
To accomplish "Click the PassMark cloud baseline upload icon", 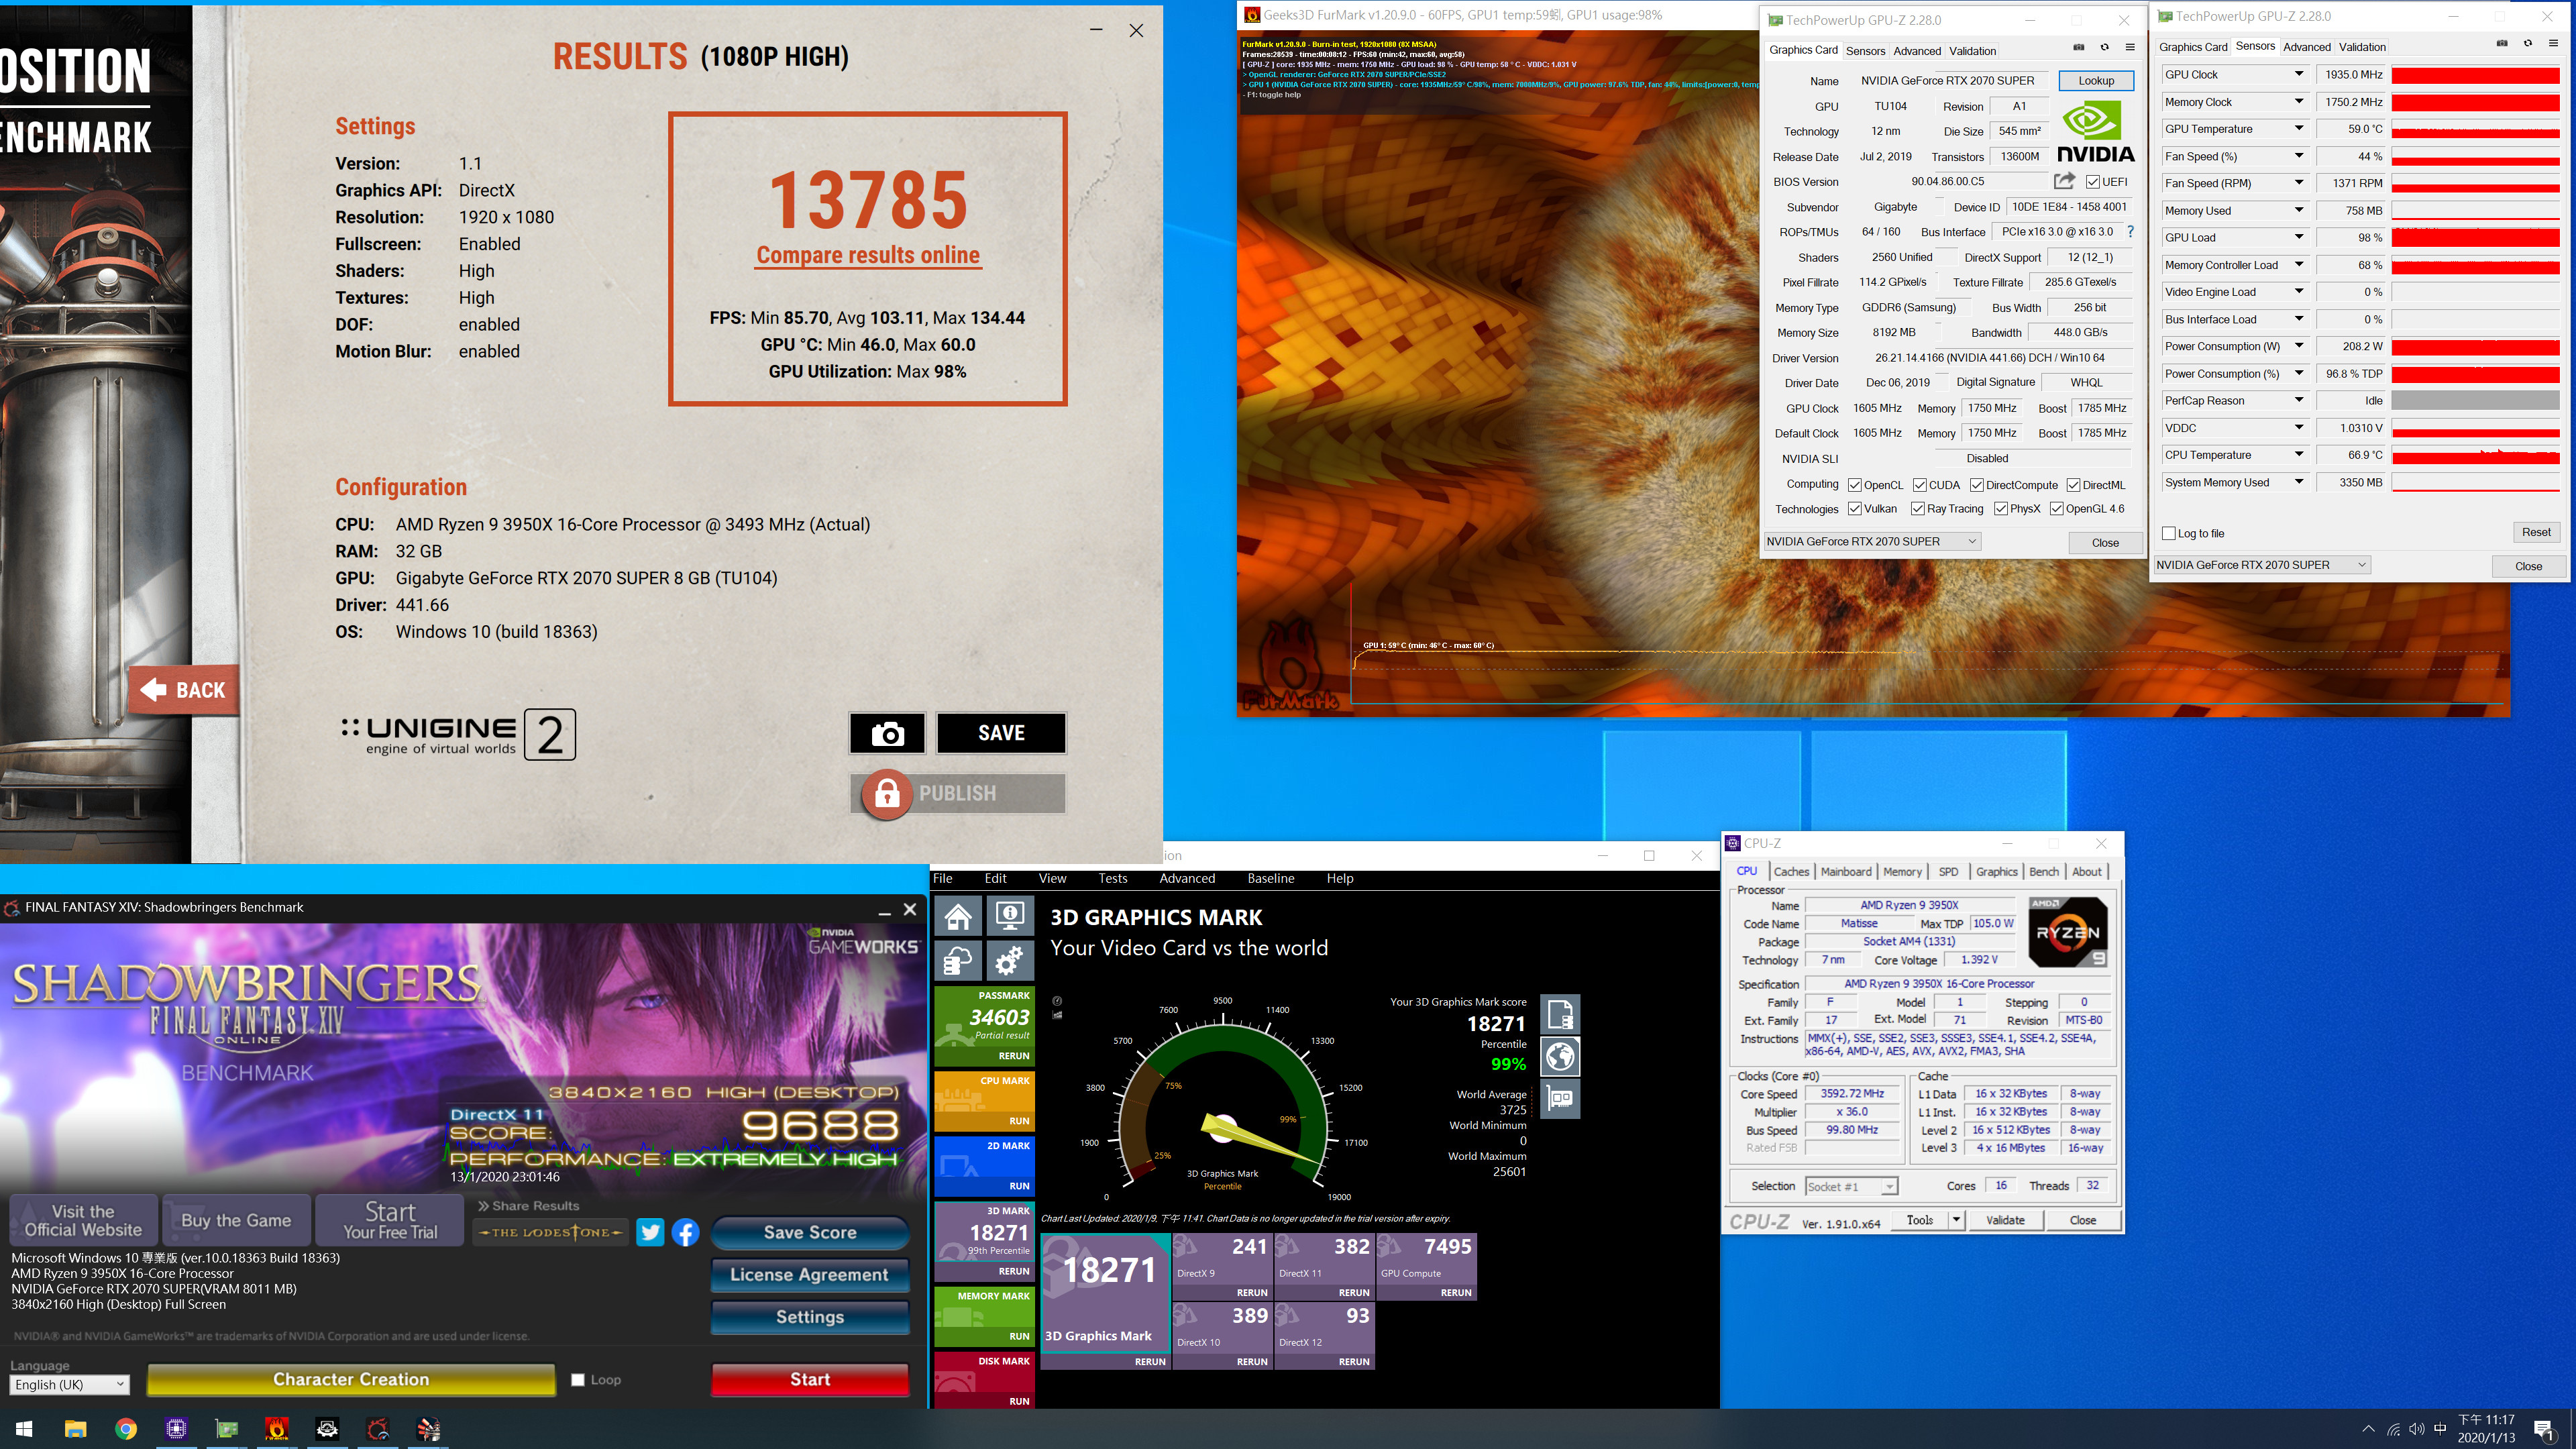I will coord(958,961).
